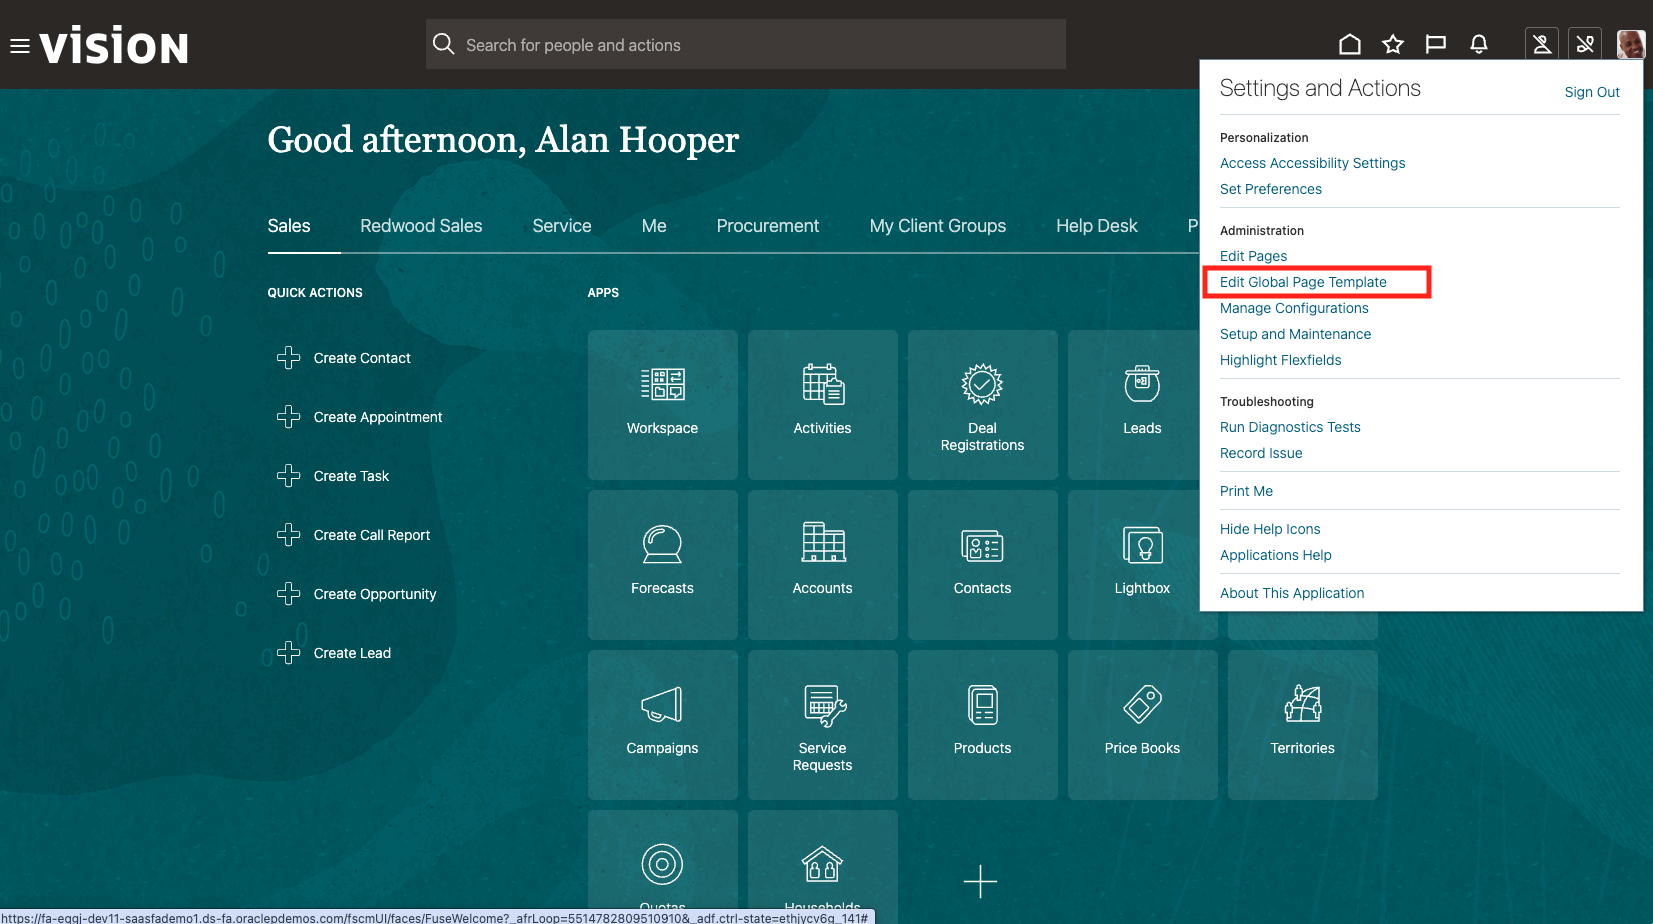Click the home icon
The height and width of the screenshot is (924, 1653).
[1350, 44]
